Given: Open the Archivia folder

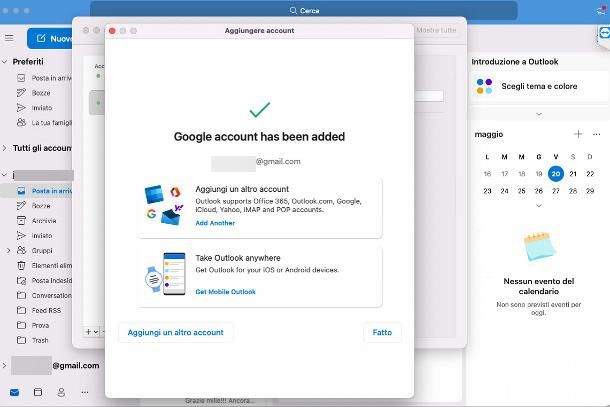Looking at the screenshot, I should (37, 221).
